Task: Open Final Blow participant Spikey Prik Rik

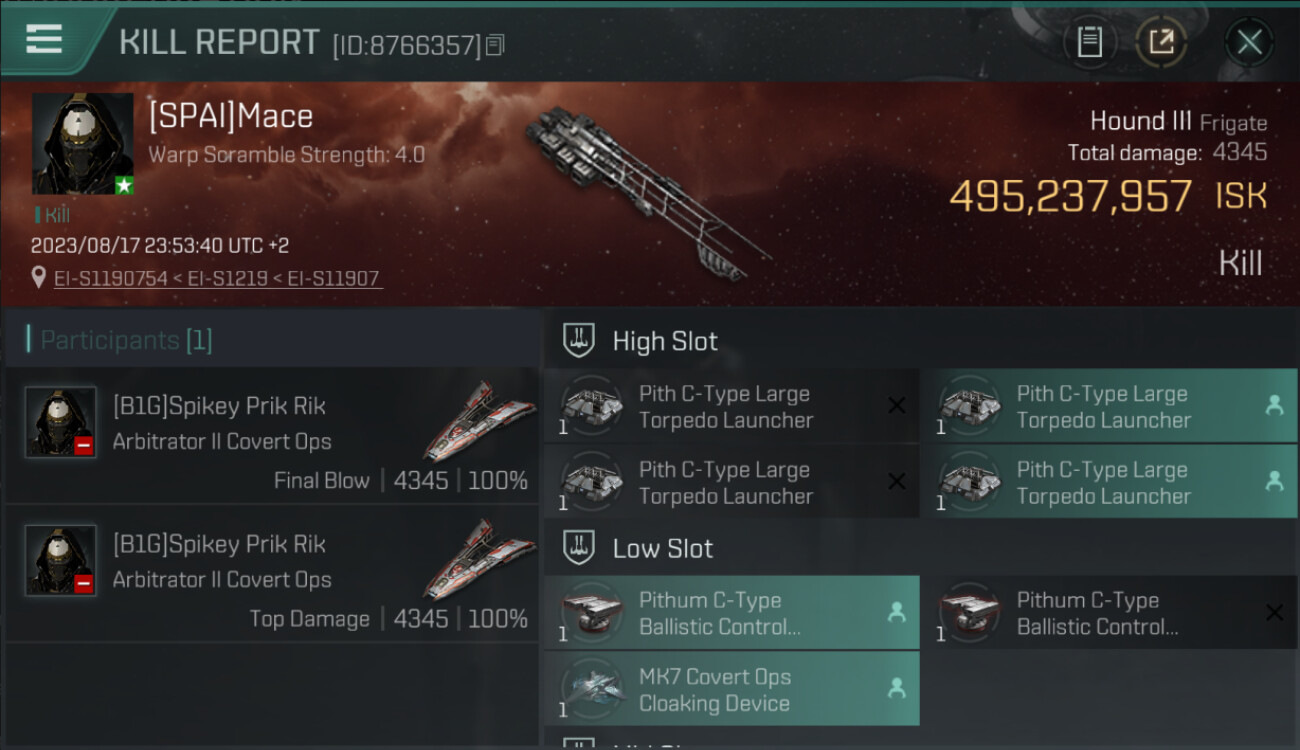Action: point(219,406)
